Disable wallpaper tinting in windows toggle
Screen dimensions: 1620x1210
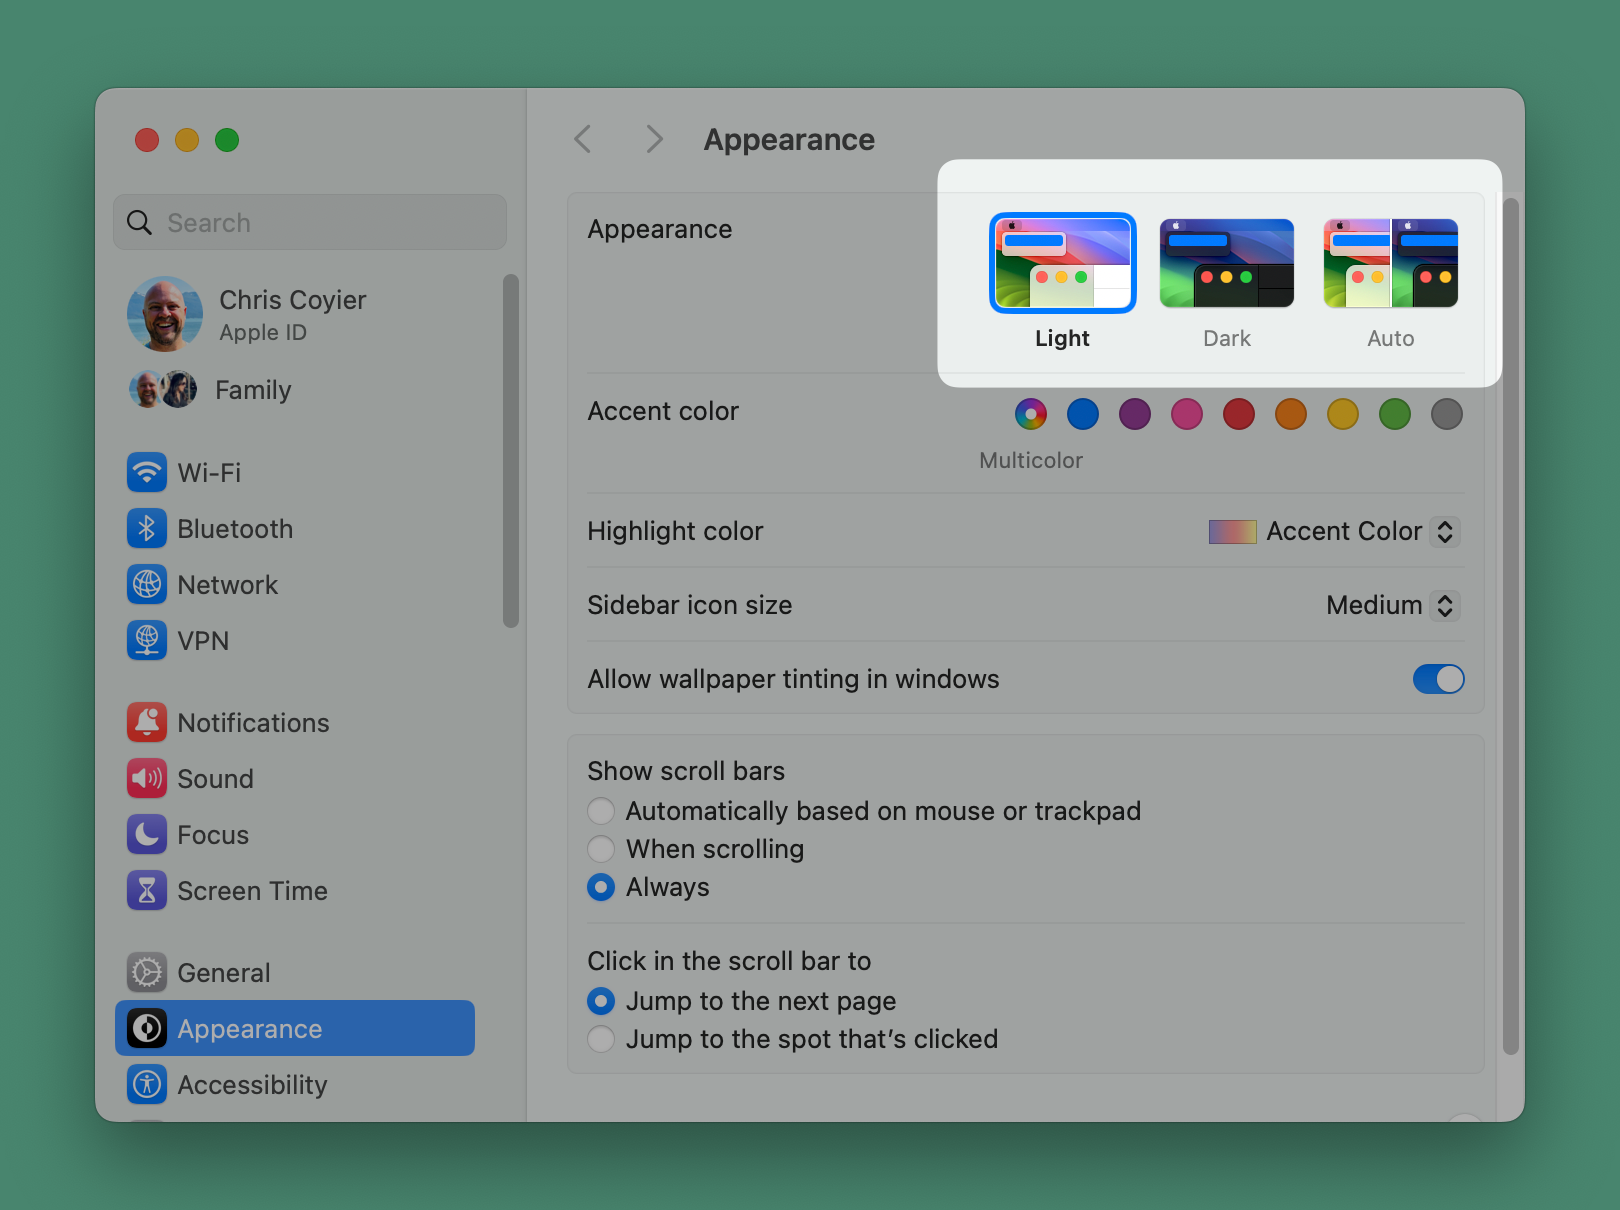click(x=1438, y=679)
